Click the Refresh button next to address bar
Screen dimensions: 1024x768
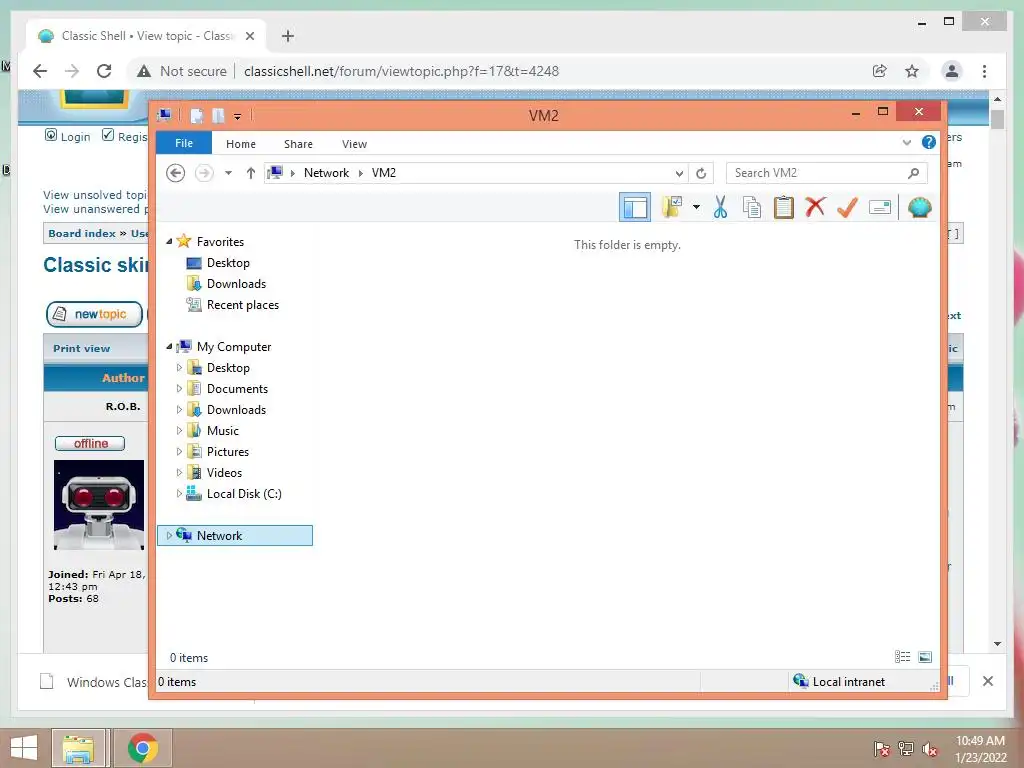click(x=701, y=173)
